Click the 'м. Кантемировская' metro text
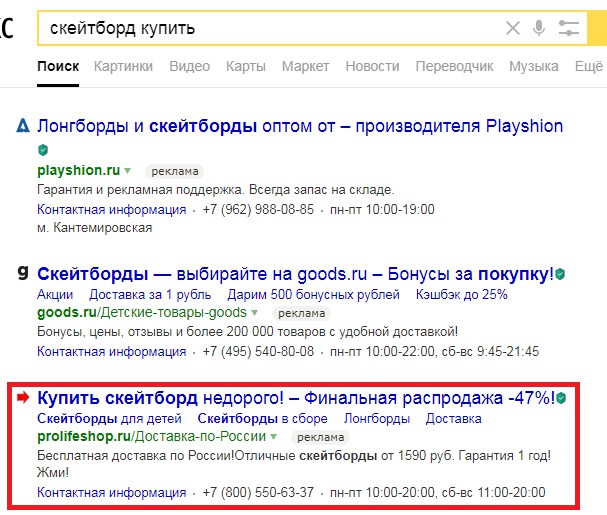 click(x=95, y=228)
